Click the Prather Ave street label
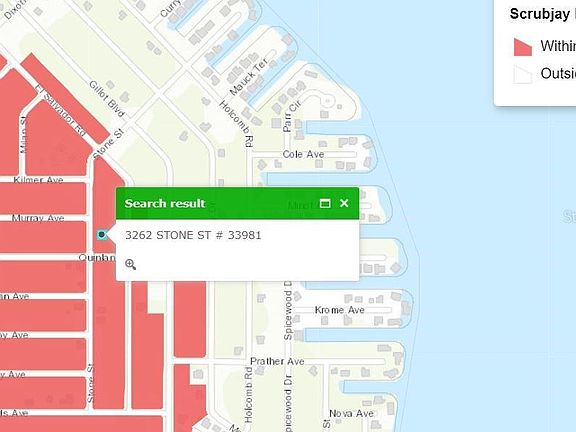Viewport: 576px width, 432px height. point(277,361)
